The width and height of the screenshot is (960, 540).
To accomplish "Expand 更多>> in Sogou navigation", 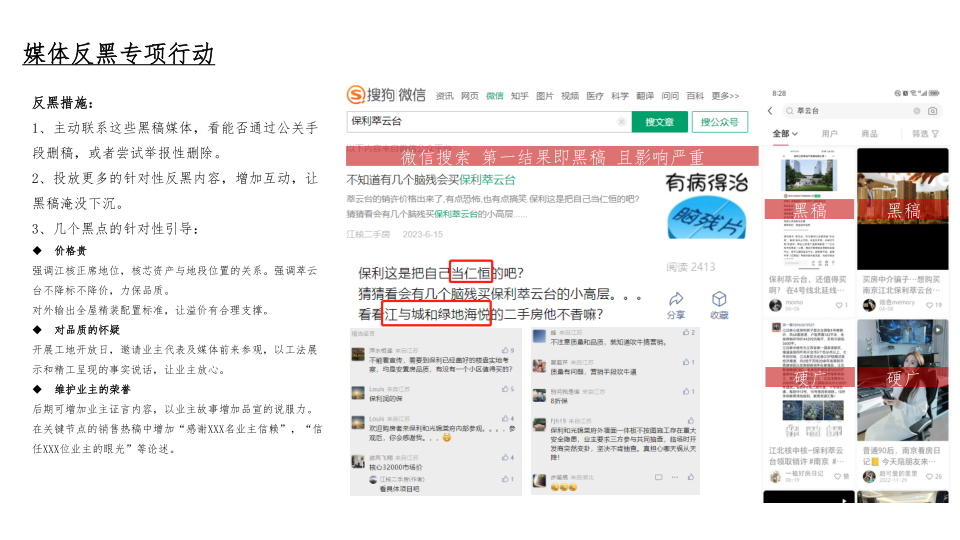I will point(725,96).
